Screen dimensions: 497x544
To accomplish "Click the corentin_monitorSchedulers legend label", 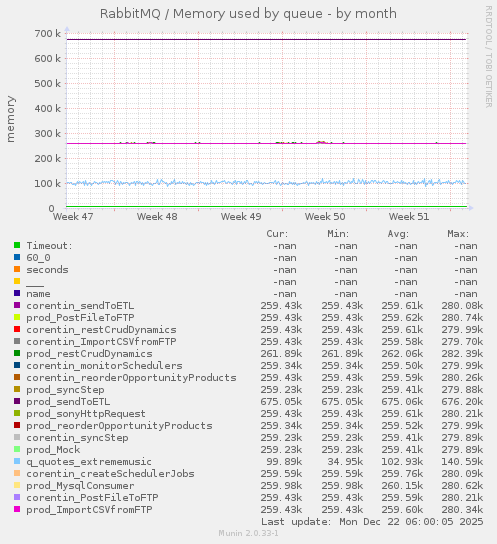I will (104, 366).
